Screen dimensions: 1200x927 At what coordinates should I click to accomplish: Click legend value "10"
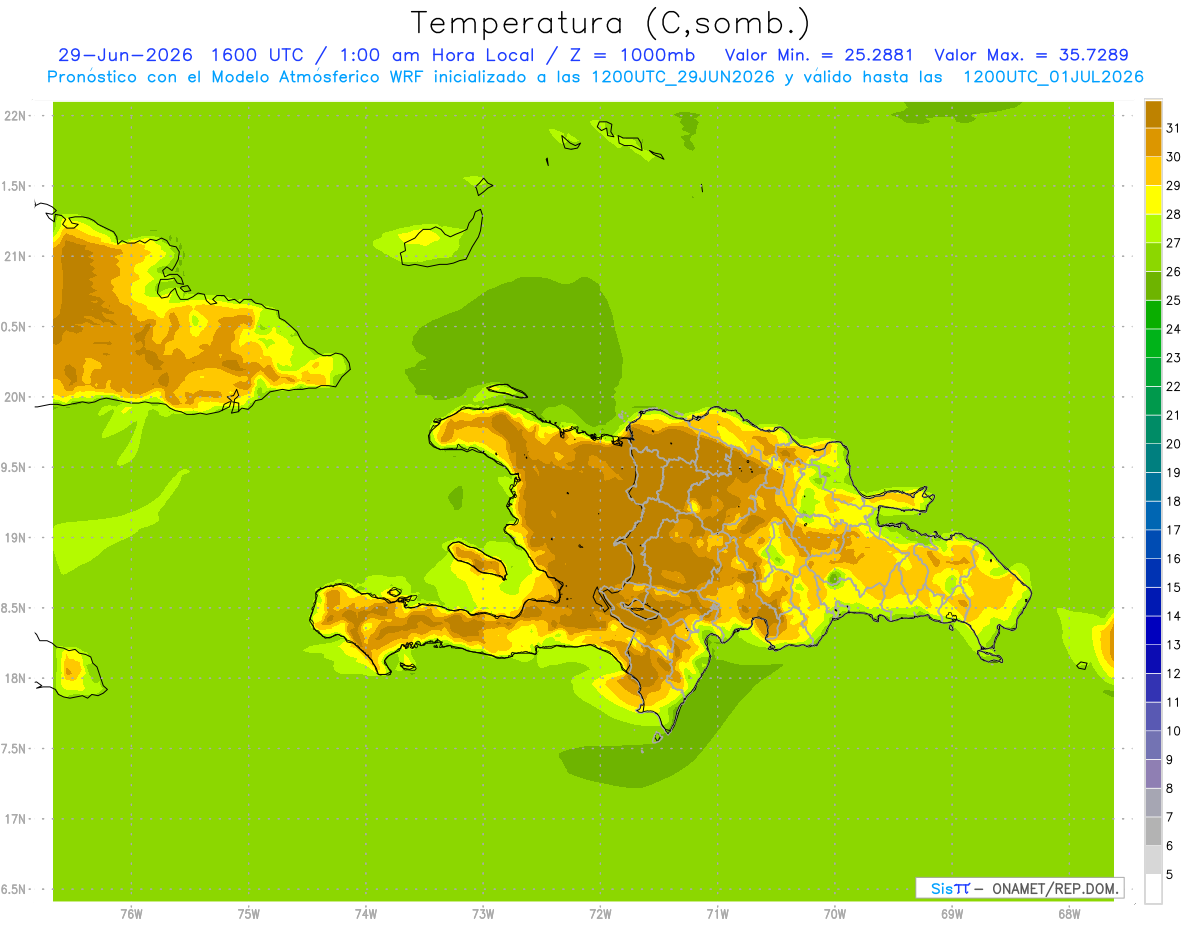point(1174,731)
